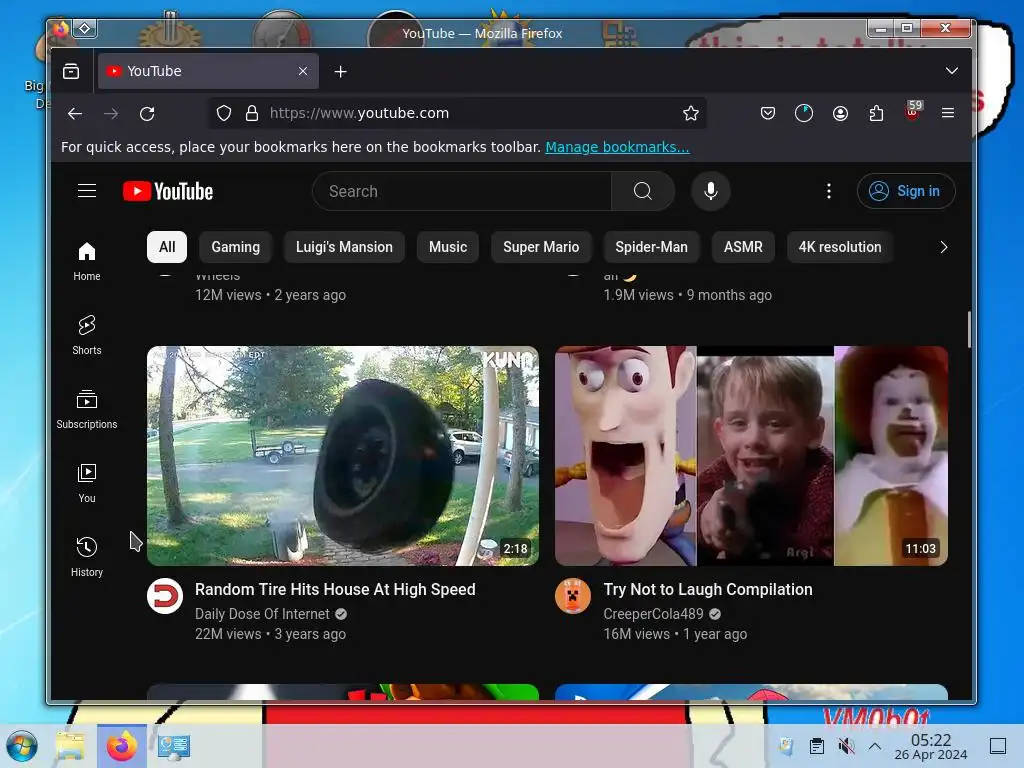
Task: Open CreeperCola489 channel name
Action: click(x=653, y=614)
